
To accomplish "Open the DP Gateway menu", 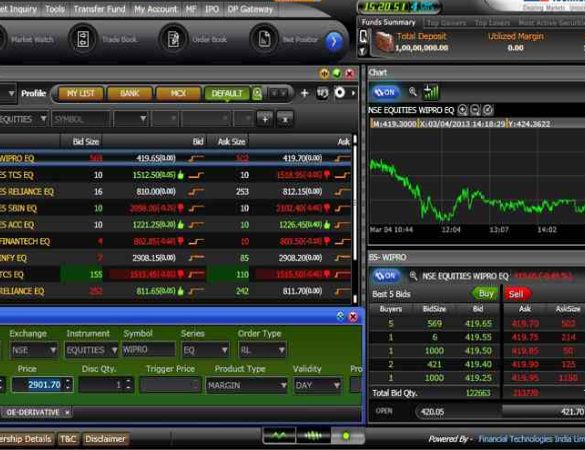I will tap(250, 9).
